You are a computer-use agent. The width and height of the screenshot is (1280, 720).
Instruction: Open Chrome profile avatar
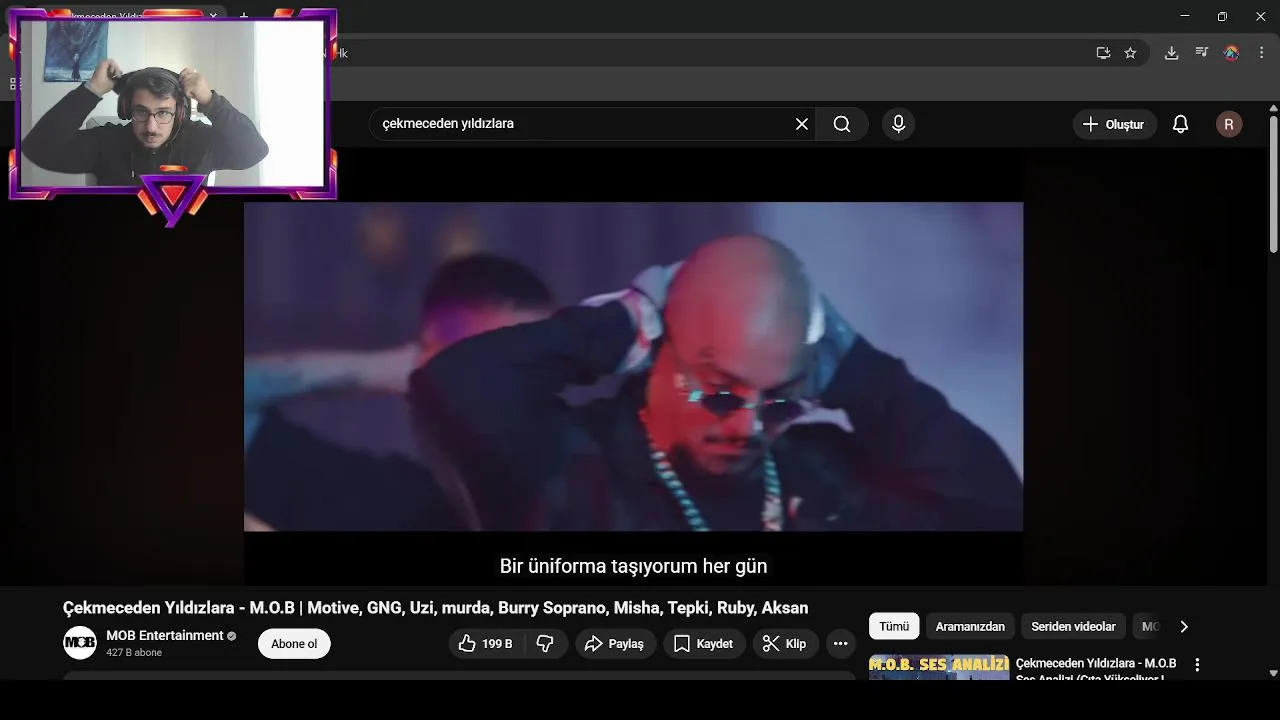click(1232, 53)
